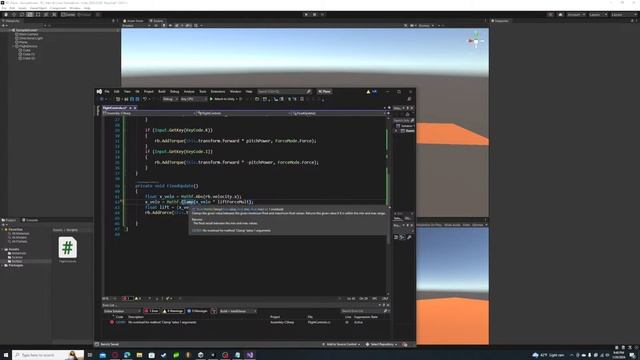Screen dimensions: 640x360
Task: Click the Undo toolbar icon
Action: point(144,99)
